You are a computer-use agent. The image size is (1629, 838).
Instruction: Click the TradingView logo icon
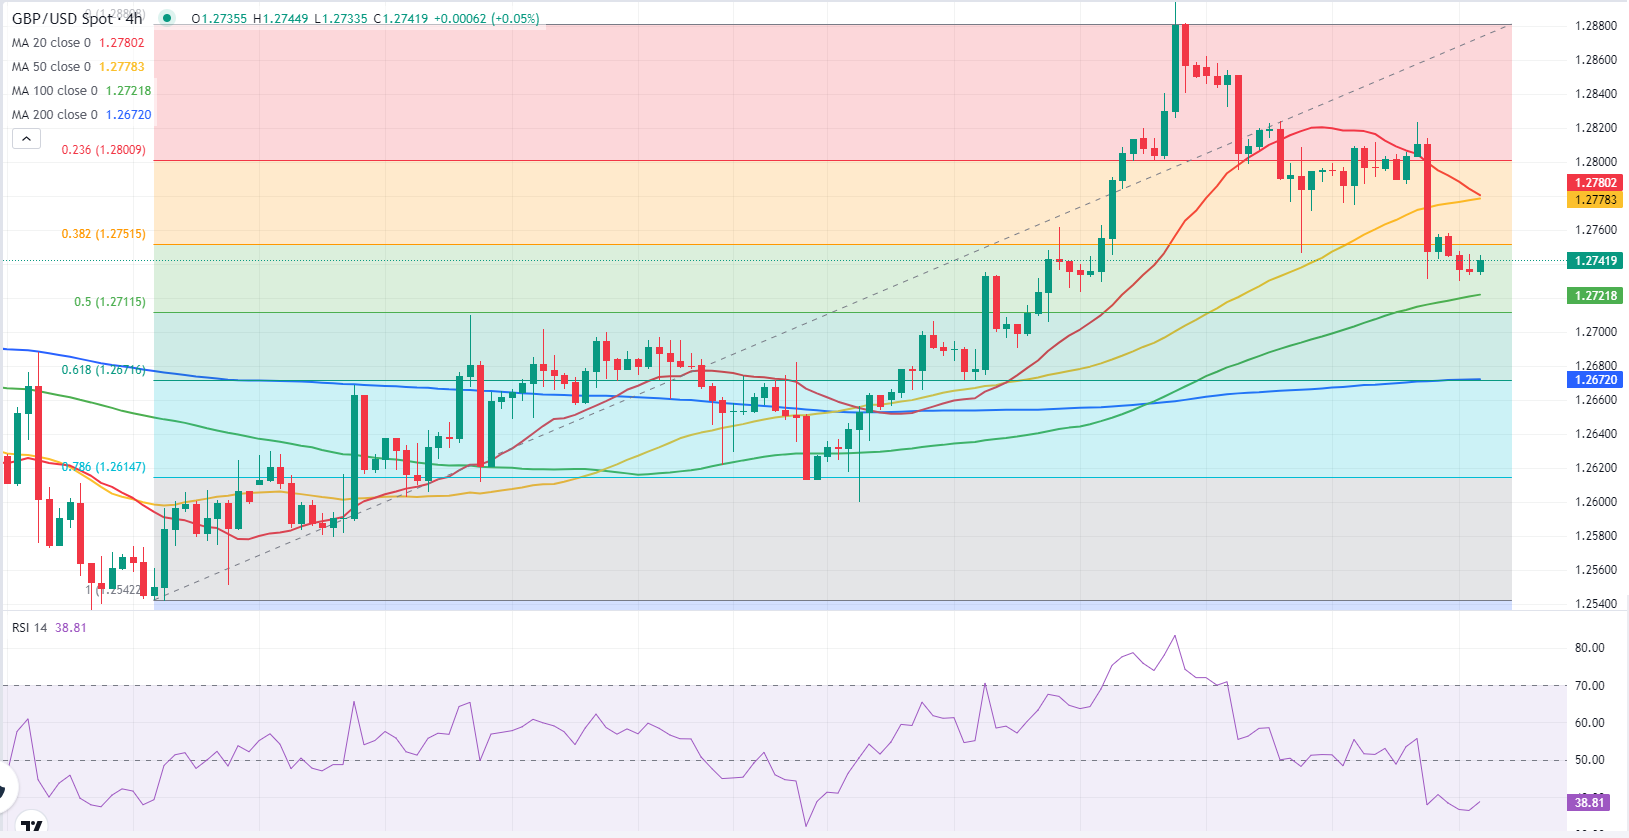tap(32, 826)
